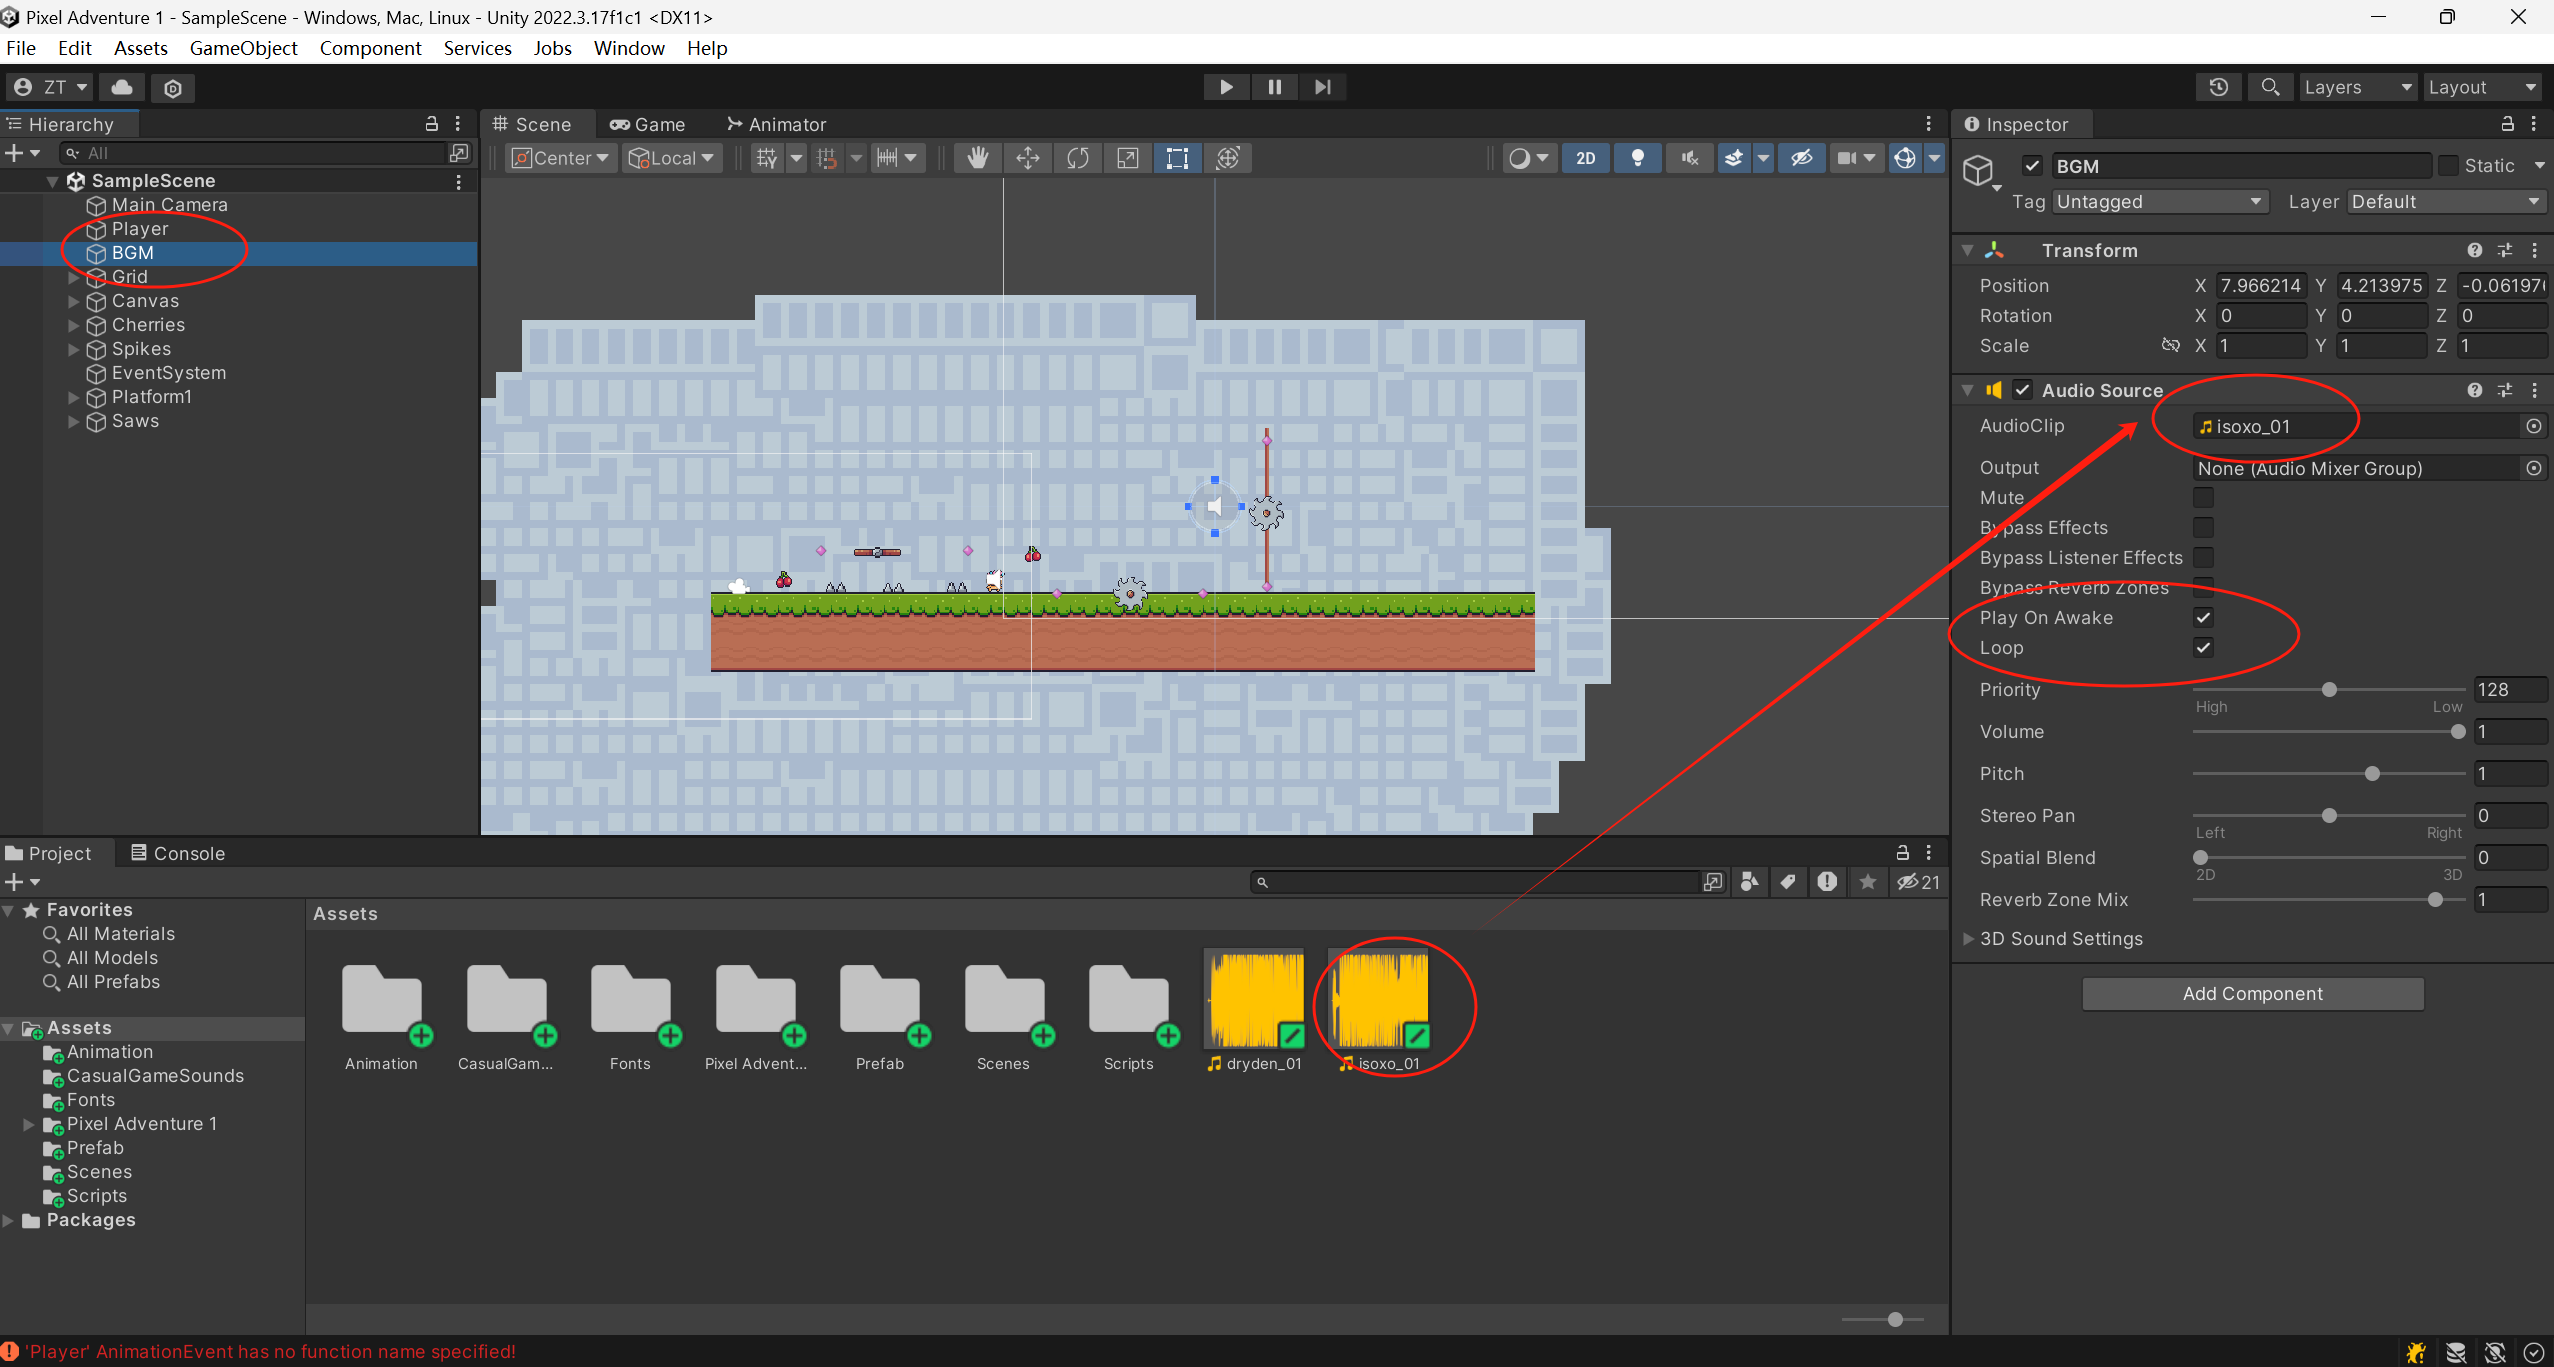Open the Tag Untagged dropdown
Screen dimensions: 2554x1367
pos(2158,202)
